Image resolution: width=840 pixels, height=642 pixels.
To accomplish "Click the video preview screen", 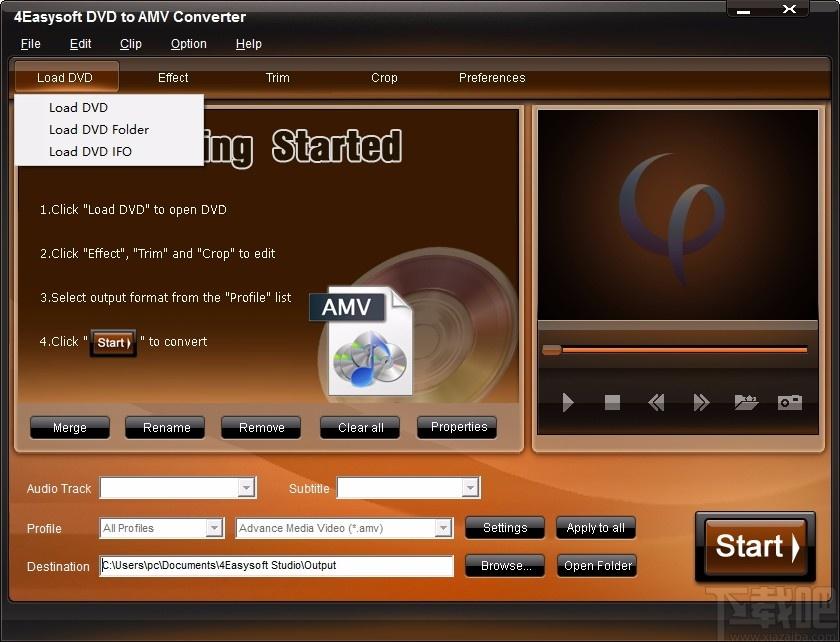I will point(678,215).
